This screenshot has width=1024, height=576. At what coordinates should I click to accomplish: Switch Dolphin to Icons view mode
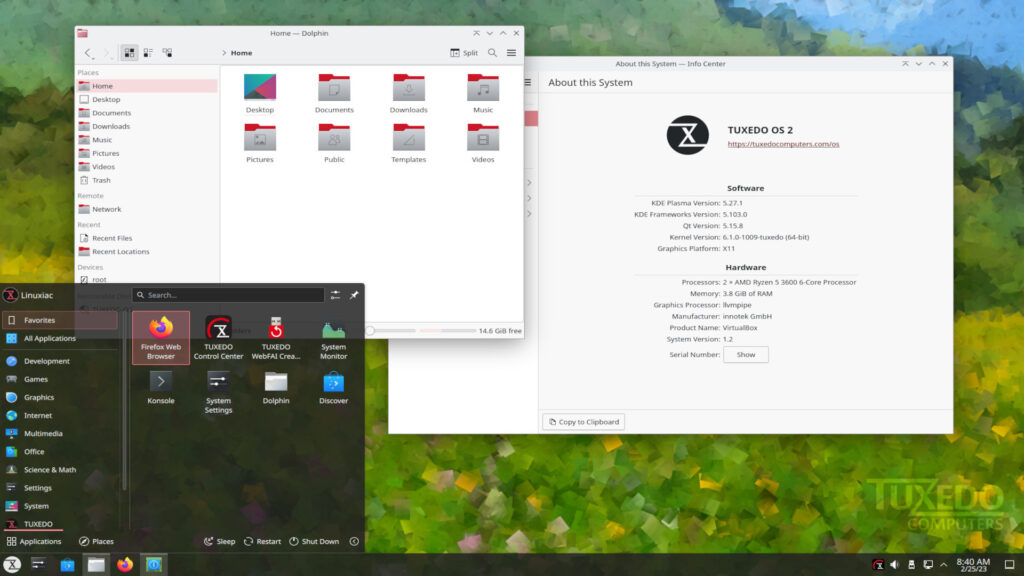pos(129,53)
